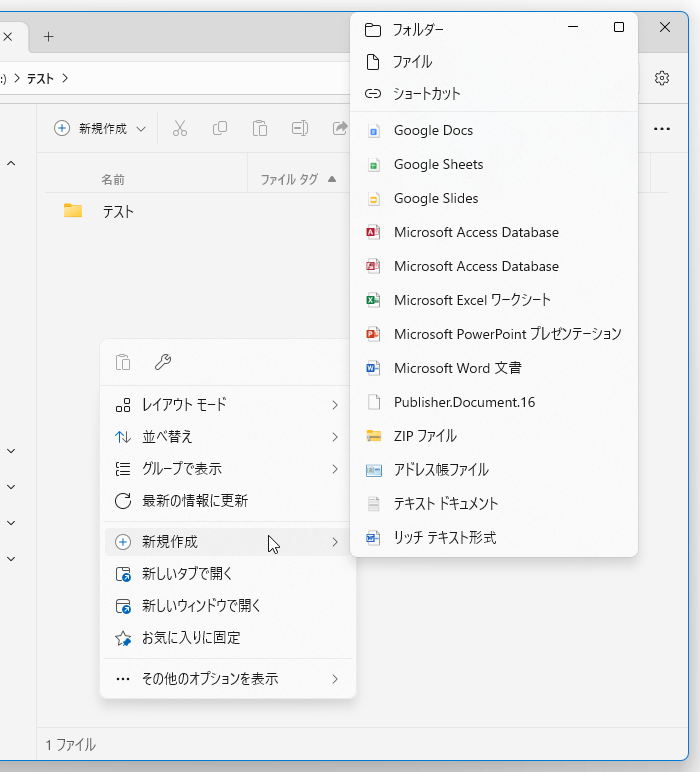This screenshot has height=772, width=700.
Task: Select 新規作成 in context menu
Action: click(227, 542)
